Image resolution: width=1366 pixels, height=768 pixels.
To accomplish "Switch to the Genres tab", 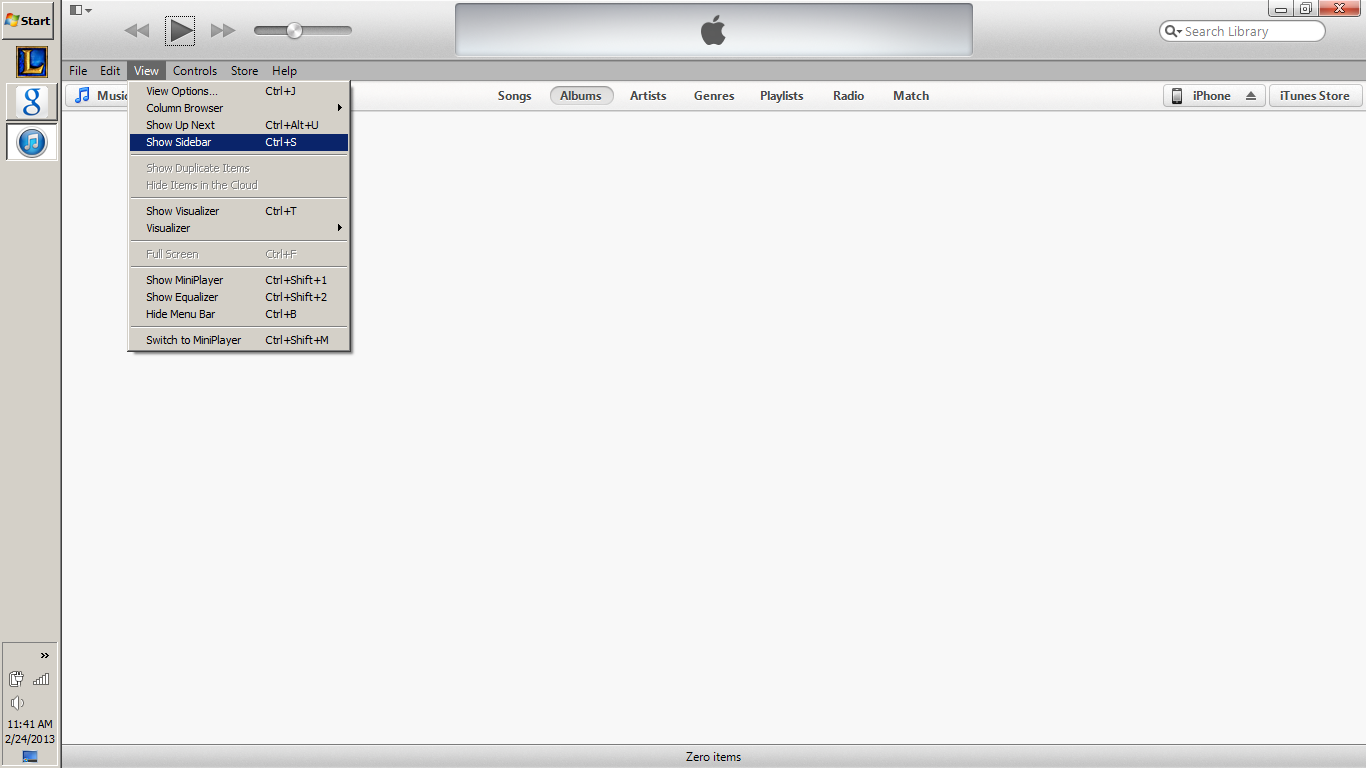I will pos(714,96).
